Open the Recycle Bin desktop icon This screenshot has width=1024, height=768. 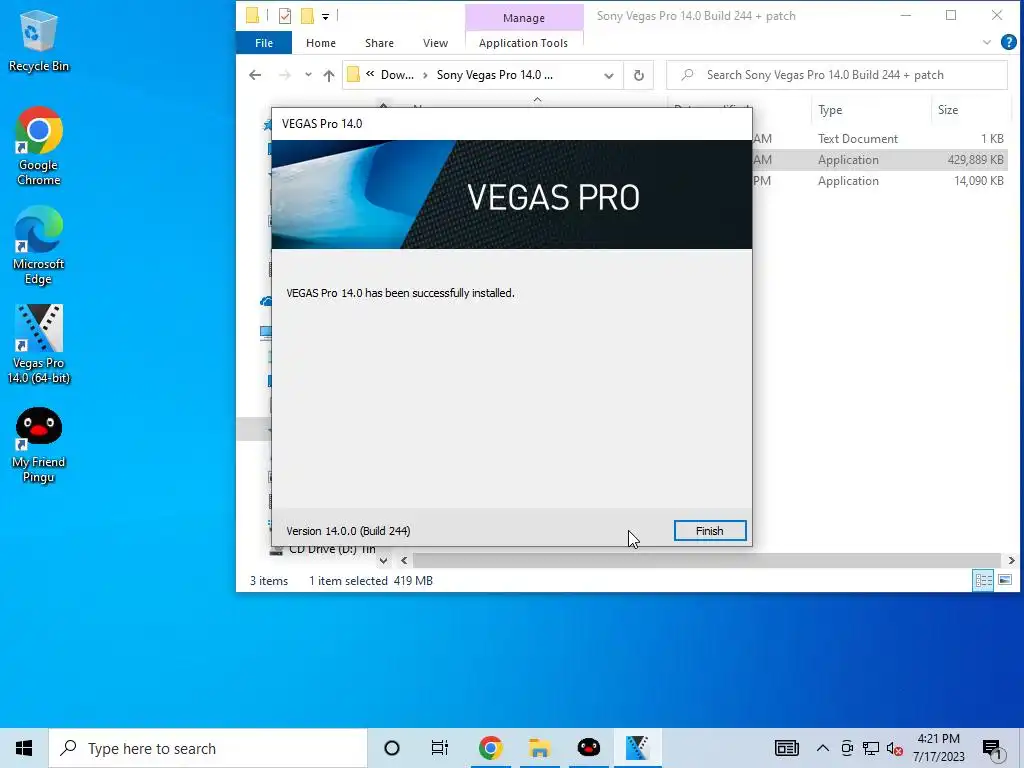(x=38, y=42)
